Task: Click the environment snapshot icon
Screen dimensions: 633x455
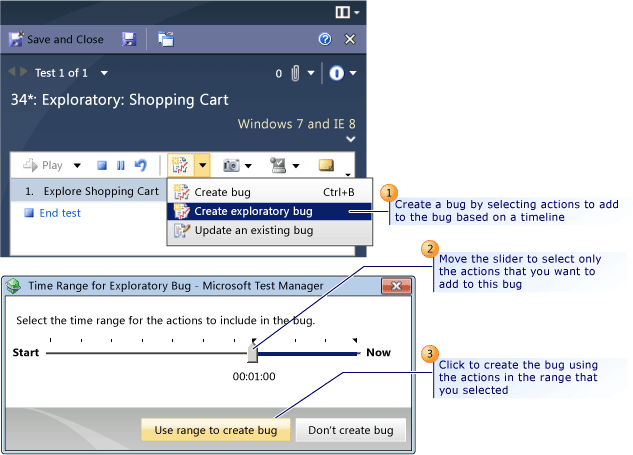Action: pos(278,165)
